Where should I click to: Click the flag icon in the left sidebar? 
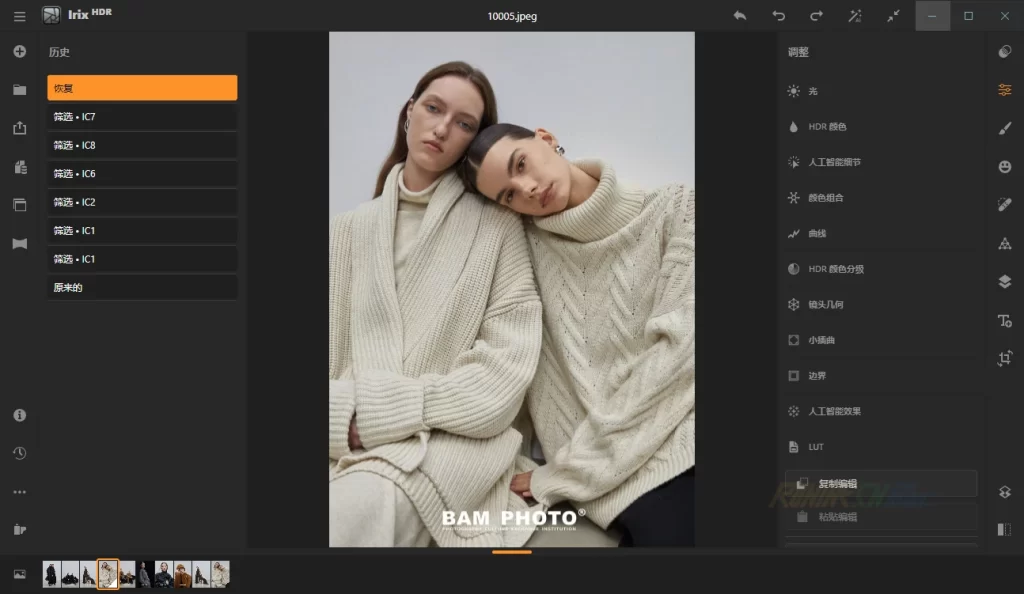coord(19,243)
